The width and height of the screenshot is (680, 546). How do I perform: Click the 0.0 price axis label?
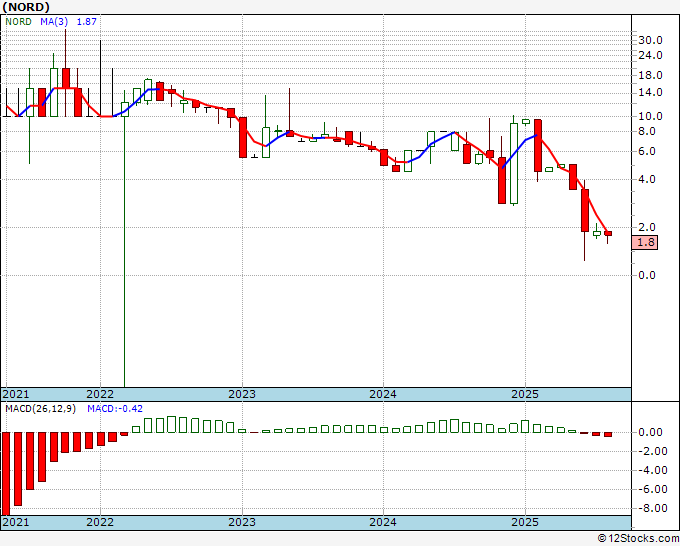point(647,275)
